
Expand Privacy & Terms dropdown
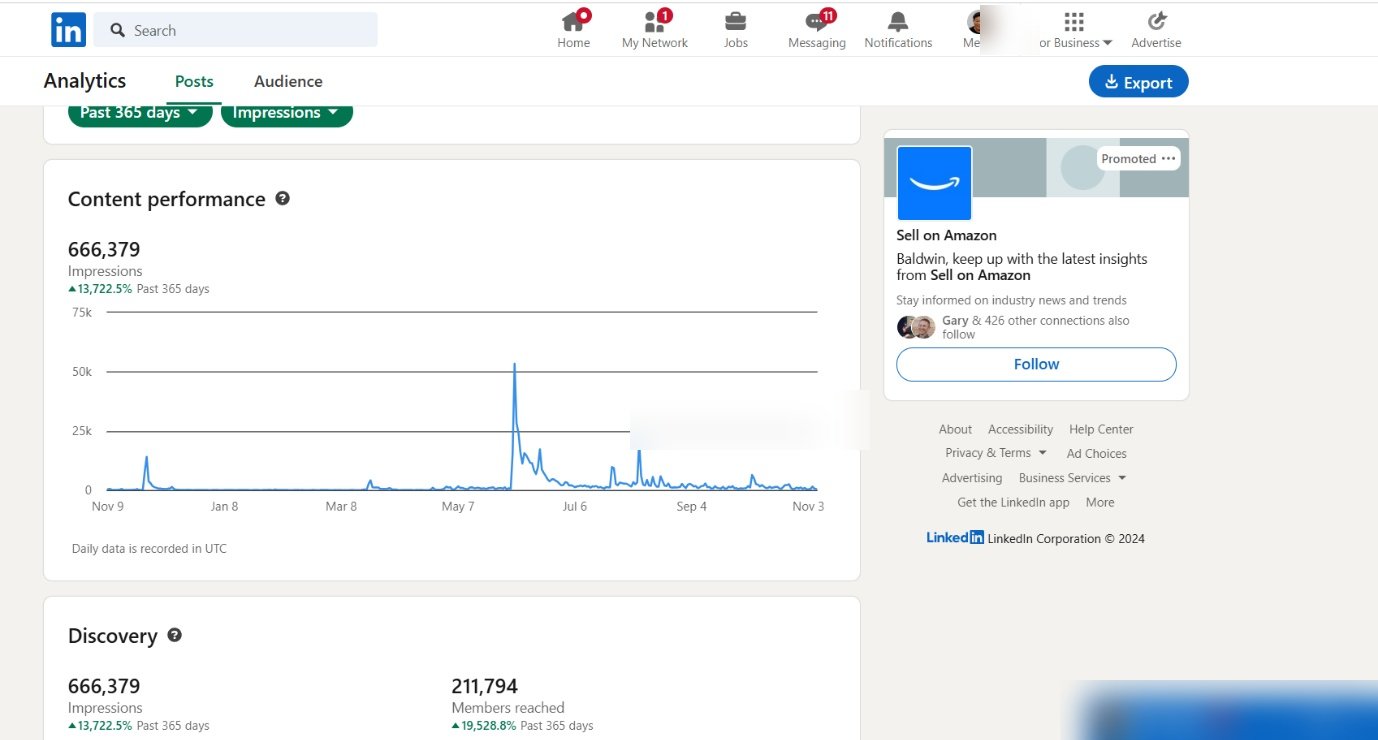click(996, 453)
